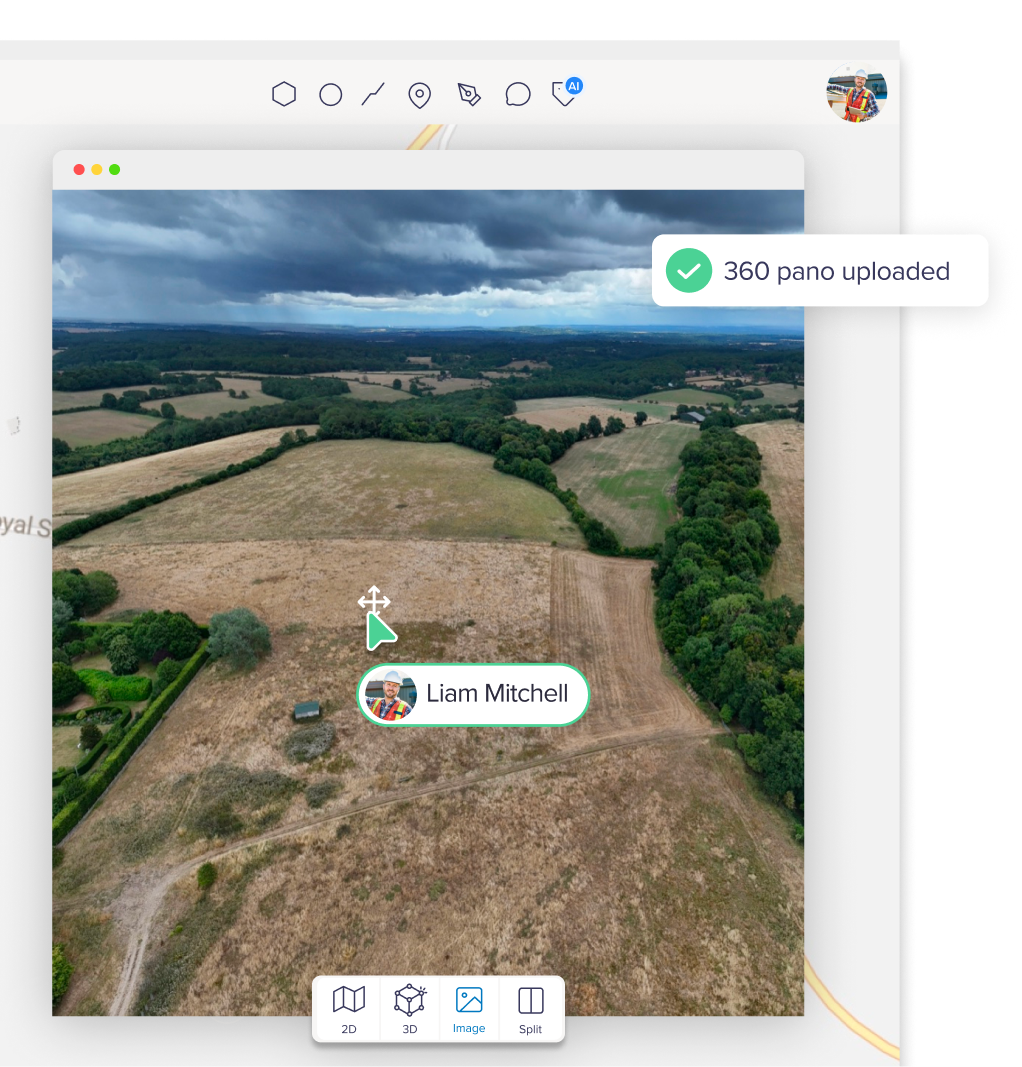Select the line drawing tool
Screen dimensions: 1022x1067
tap(374, 93)
